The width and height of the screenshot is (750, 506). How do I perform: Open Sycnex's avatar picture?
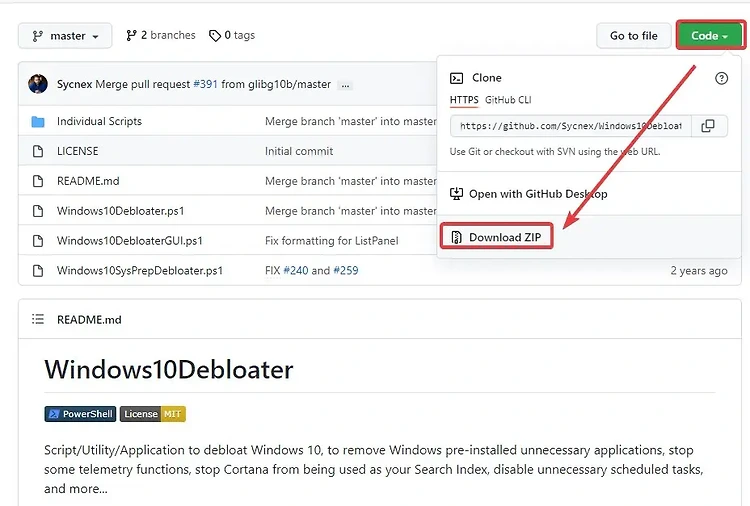[x=38, y=84]
